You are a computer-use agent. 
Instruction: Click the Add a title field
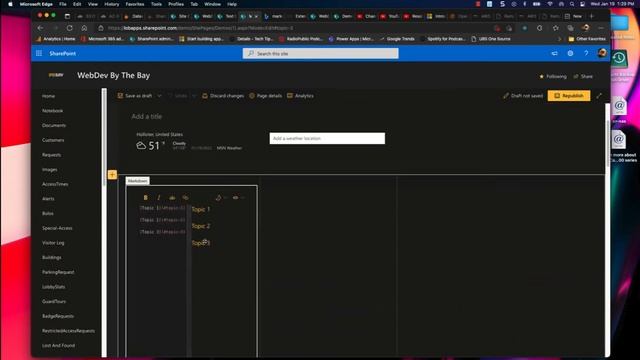(x=147, y=117)
